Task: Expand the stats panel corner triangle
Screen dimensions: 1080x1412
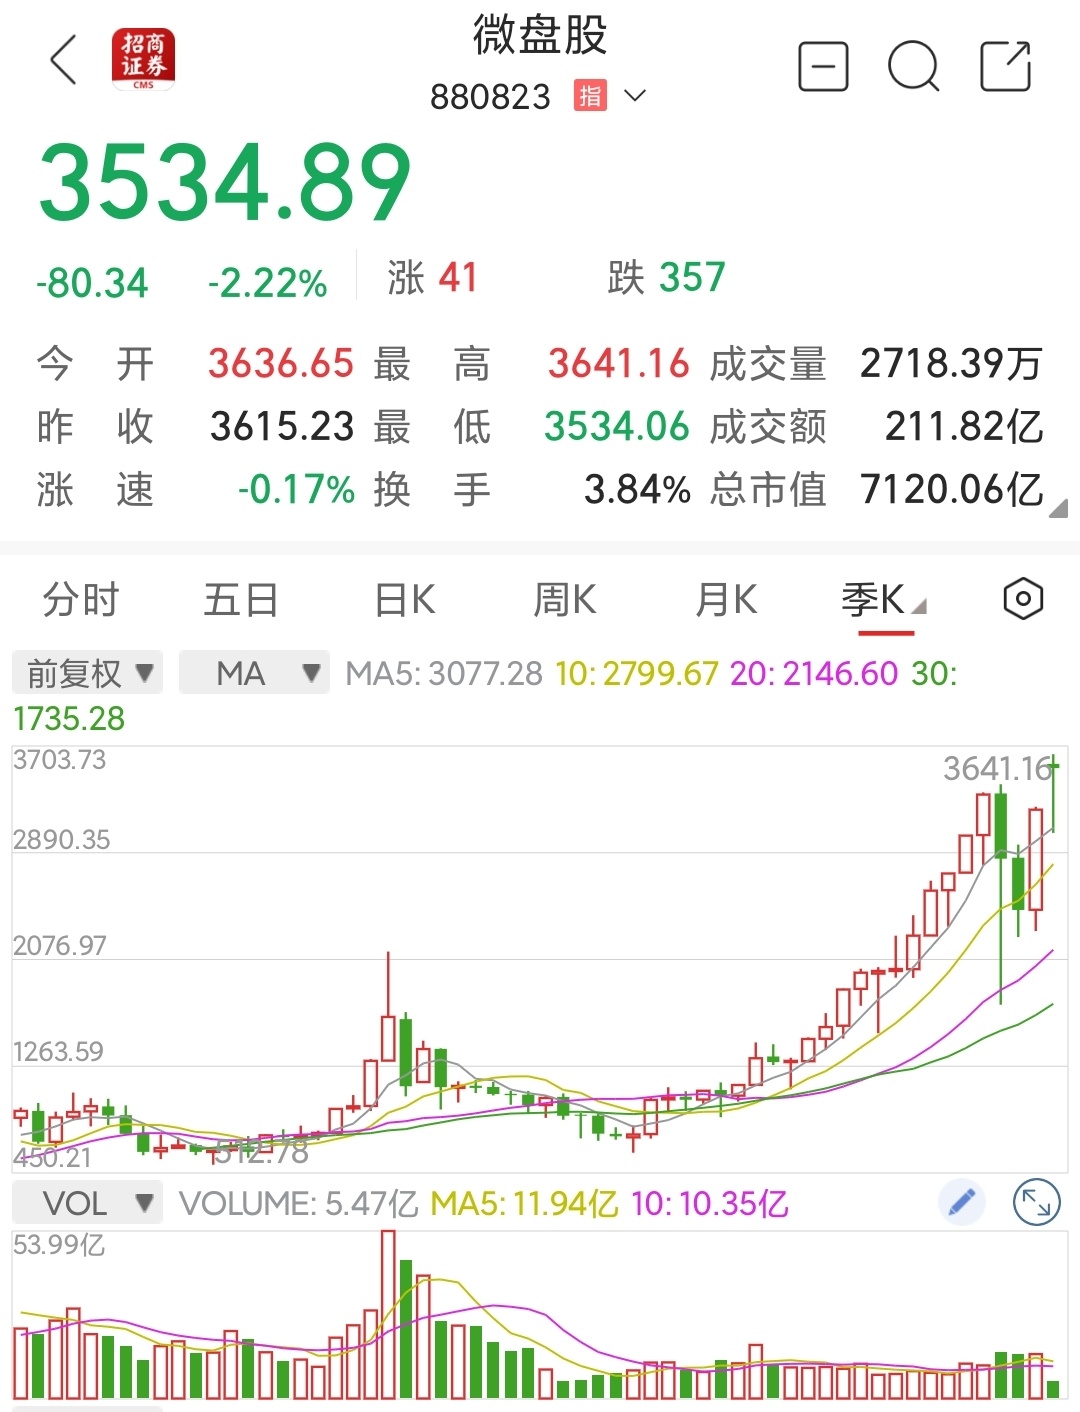Action: [1058, 508]
